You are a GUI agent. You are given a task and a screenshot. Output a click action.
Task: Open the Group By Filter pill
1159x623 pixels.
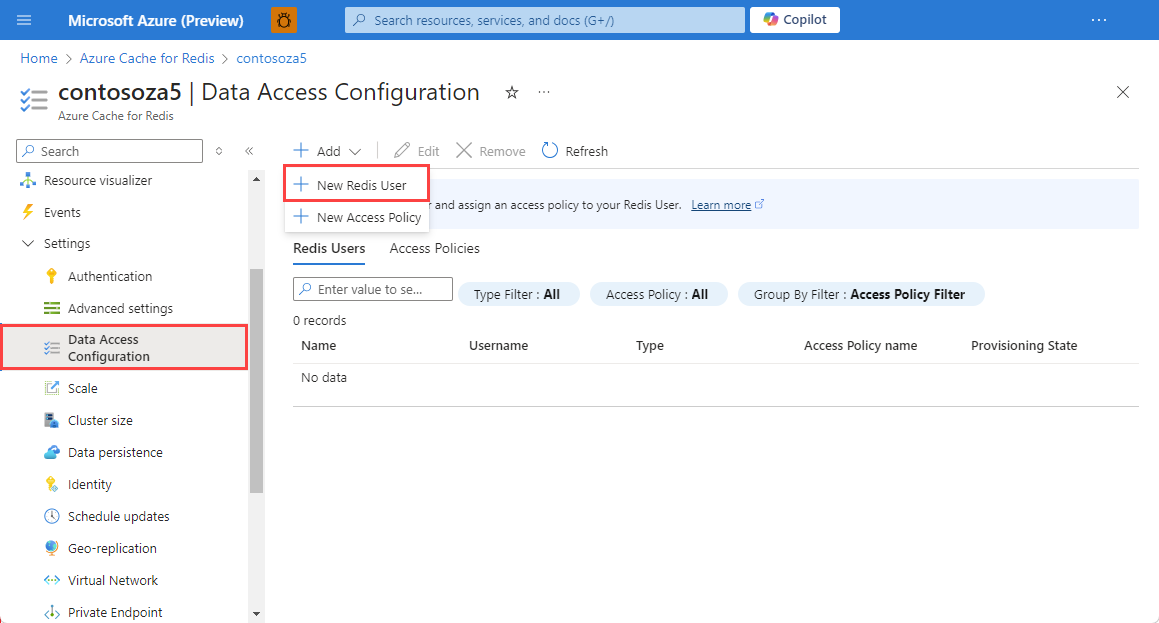(x=860, y=294)
